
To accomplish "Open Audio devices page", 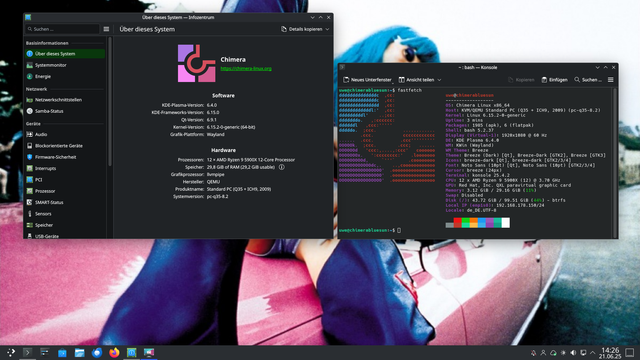I will [65, 134].
